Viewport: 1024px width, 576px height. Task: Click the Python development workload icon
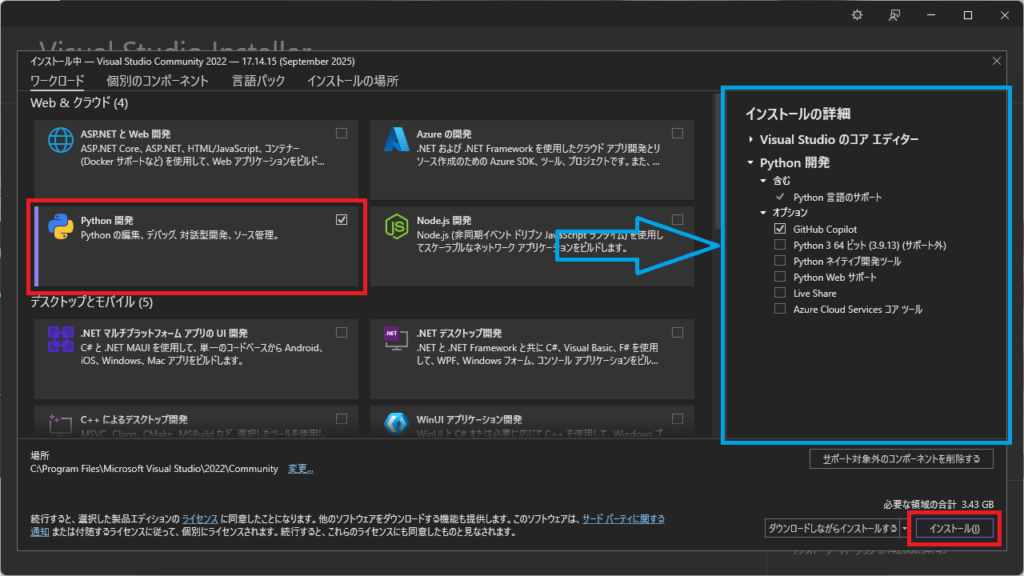point(60,228)
